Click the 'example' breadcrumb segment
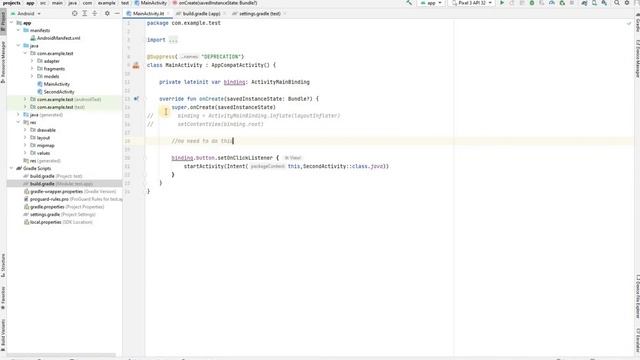640x360 pixels. 107,3
